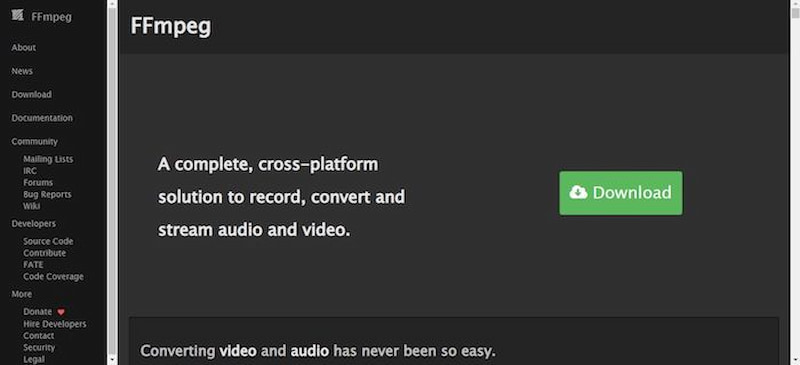Open Mailing Lists under Community

pos(48,159)
